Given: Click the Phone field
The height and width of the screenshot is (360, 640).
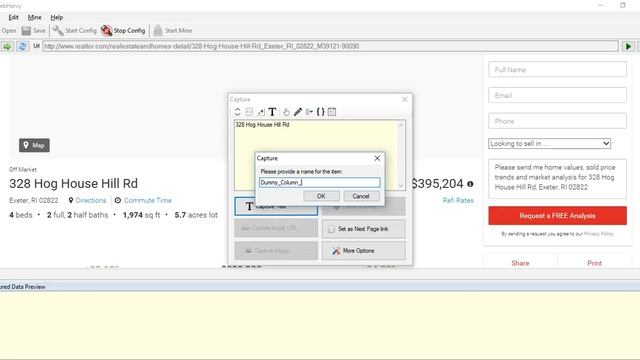Looking at the screenshot, I should point(557,121).
